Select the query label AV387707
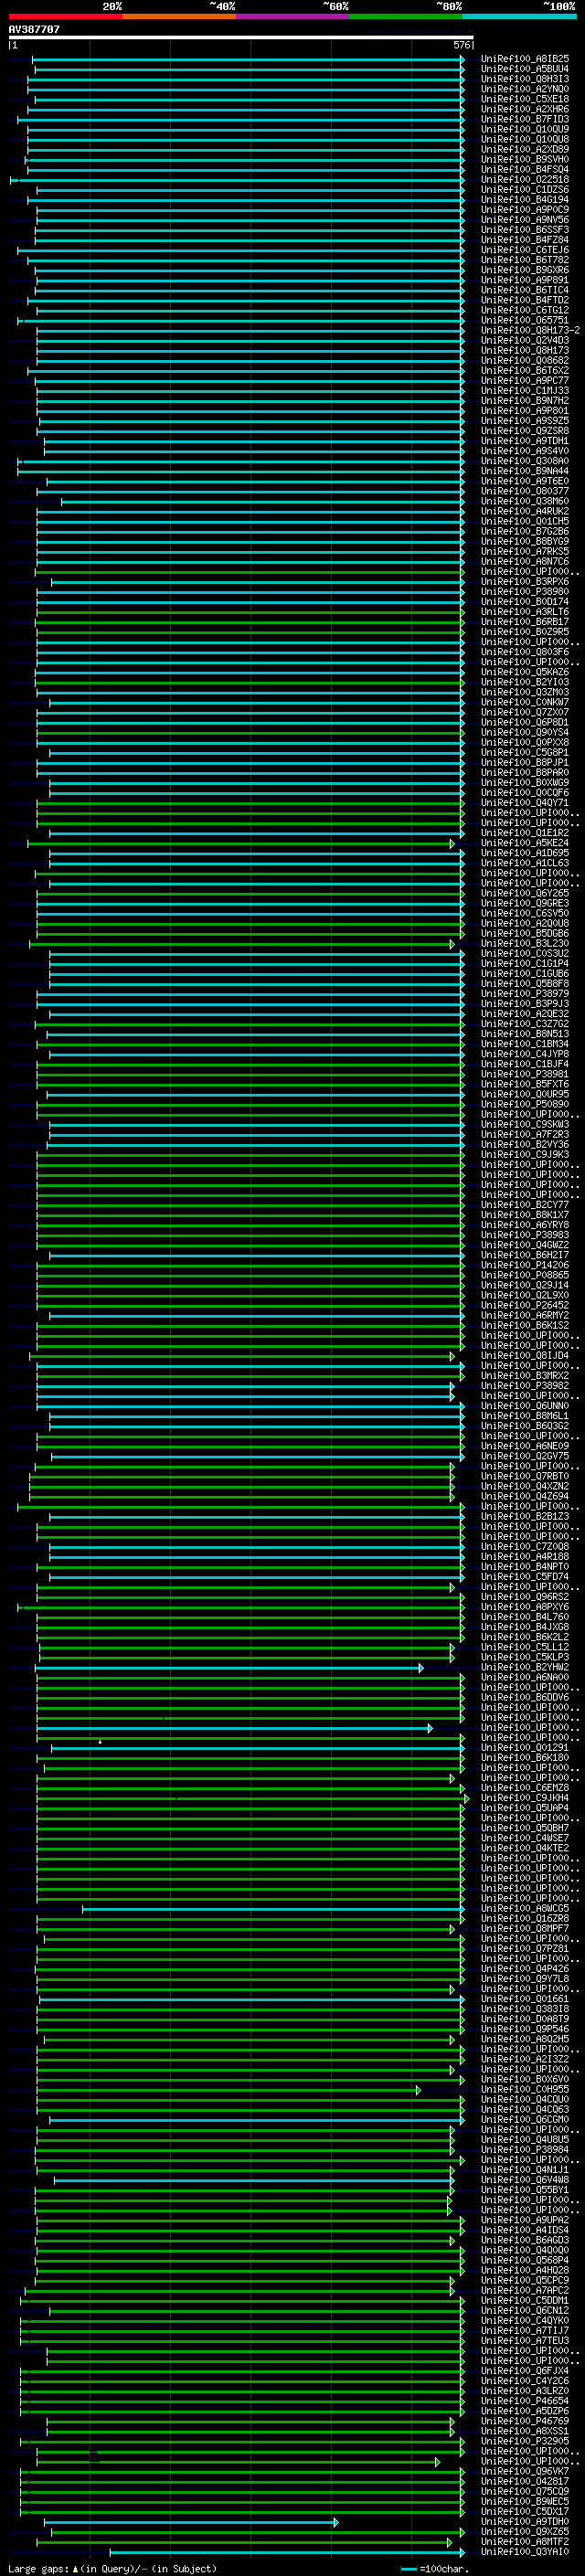The width and height of the screenshot is (585, 2576). pos(34,29)
